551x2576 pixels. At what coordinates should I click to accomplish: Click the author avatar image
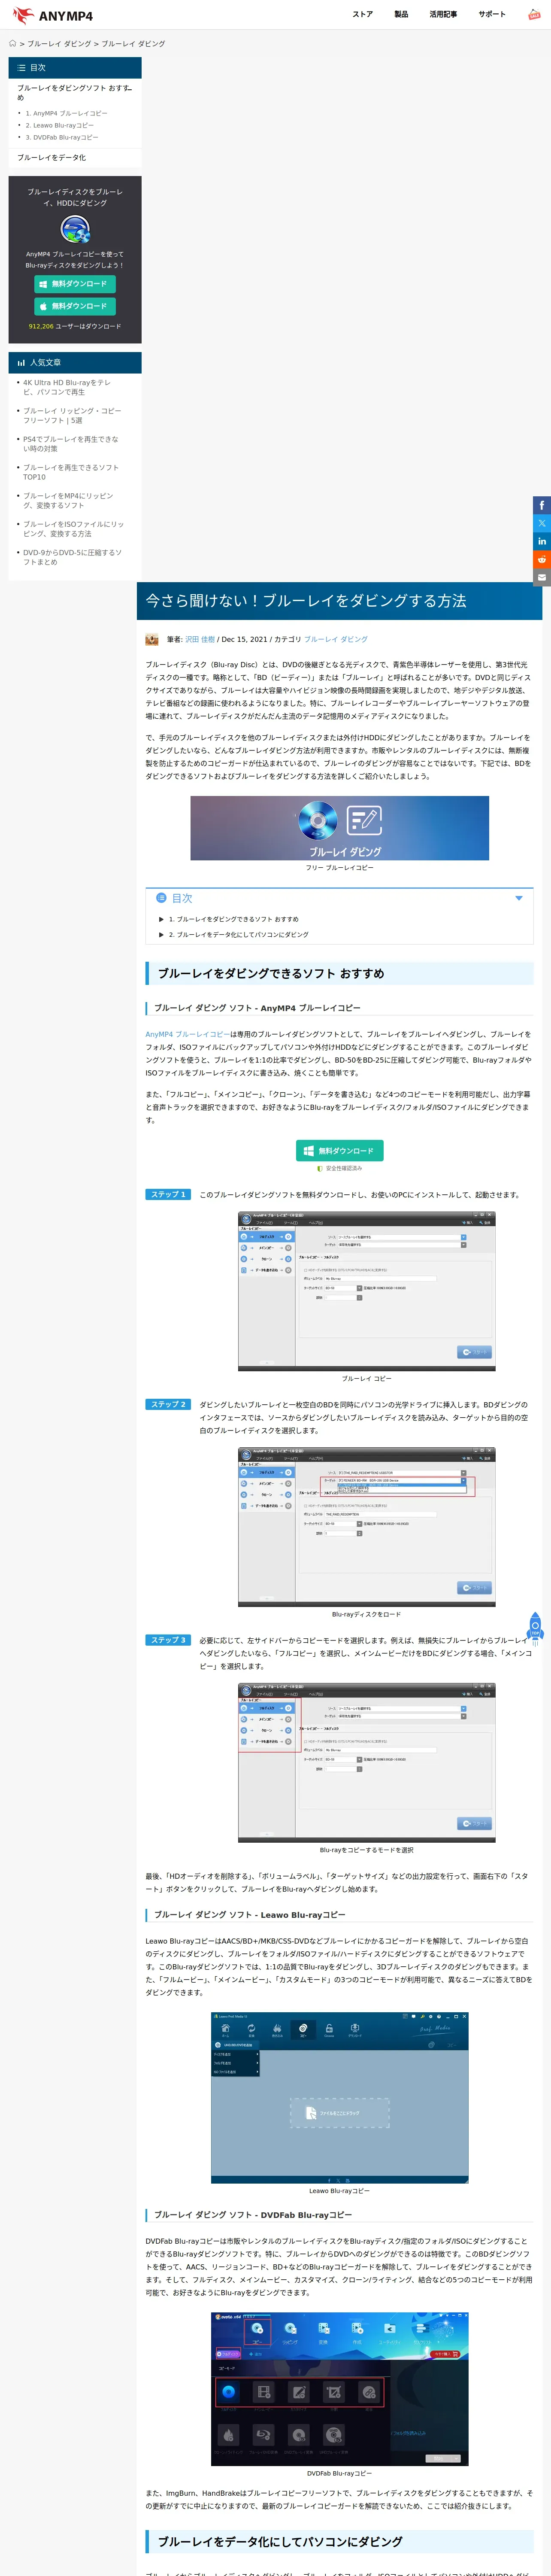(x=152, y=639)
